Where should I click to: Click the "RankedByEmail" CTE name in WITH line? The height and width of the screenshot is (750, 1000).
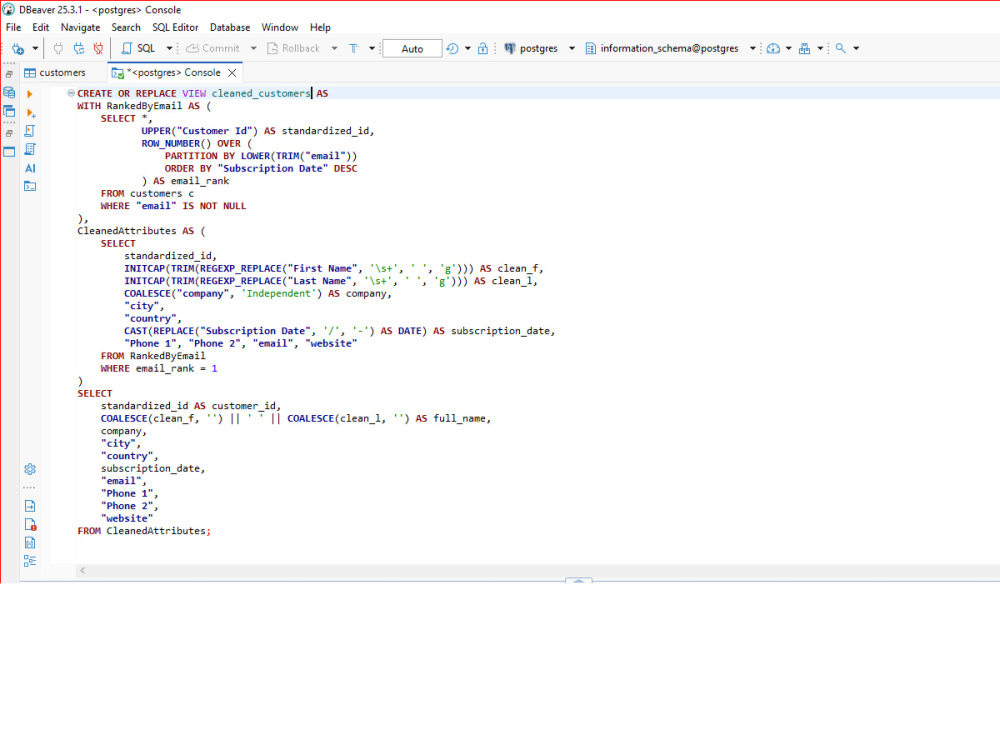coord(144,106)
